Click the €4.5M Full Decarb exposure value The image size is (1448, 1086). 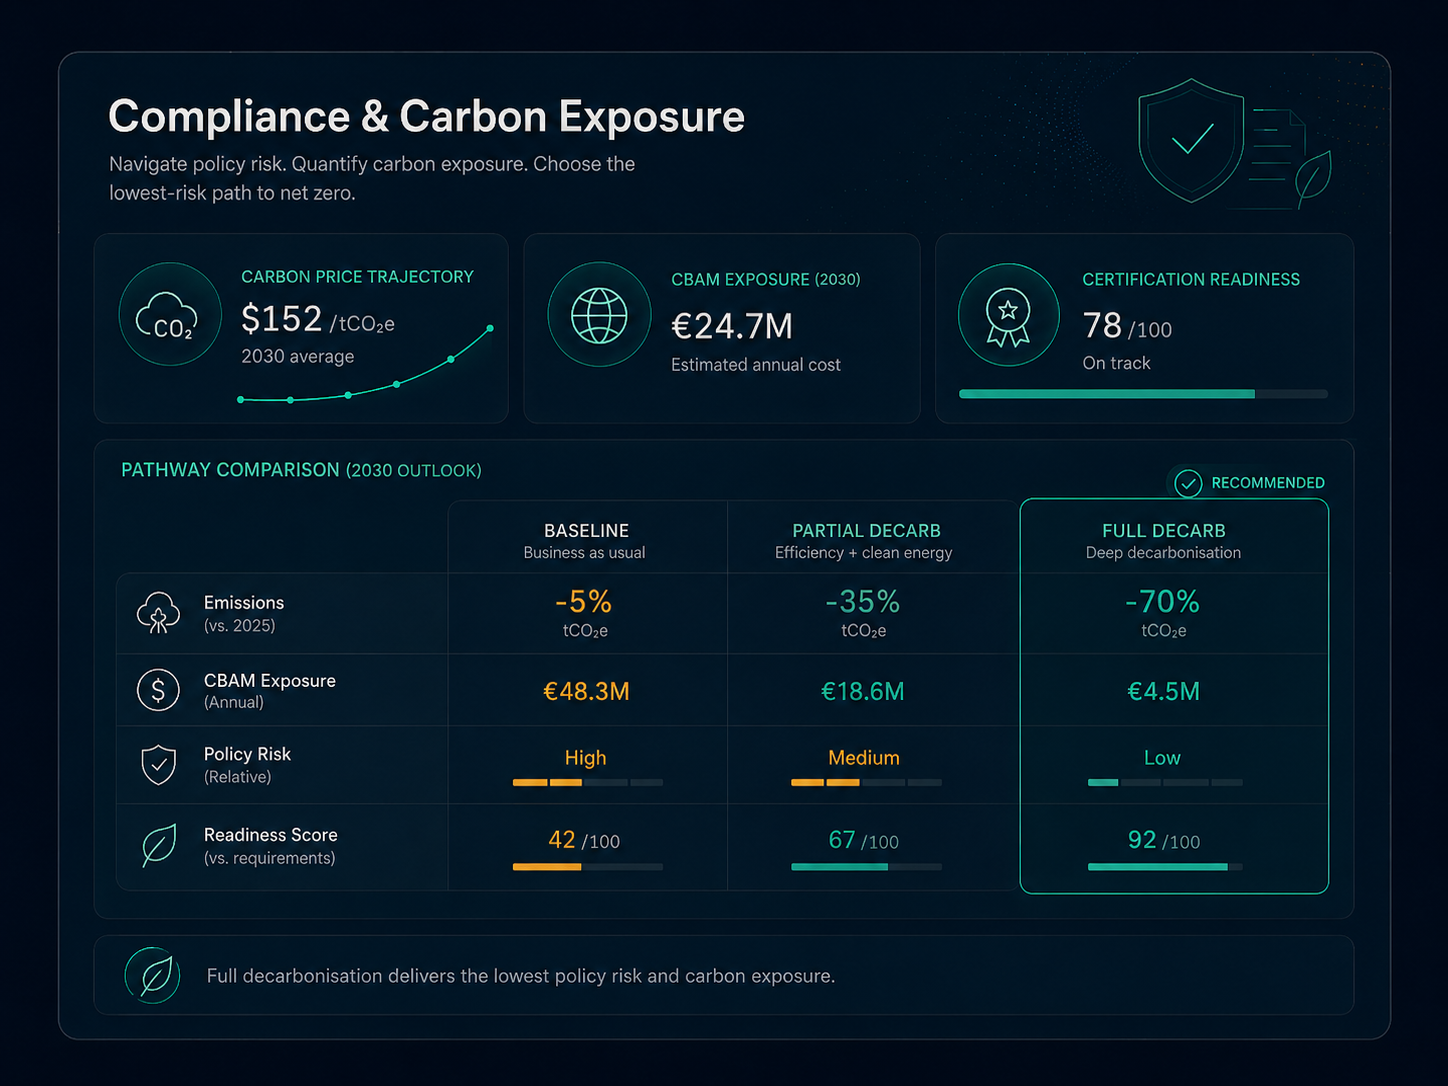(1163, 691)
